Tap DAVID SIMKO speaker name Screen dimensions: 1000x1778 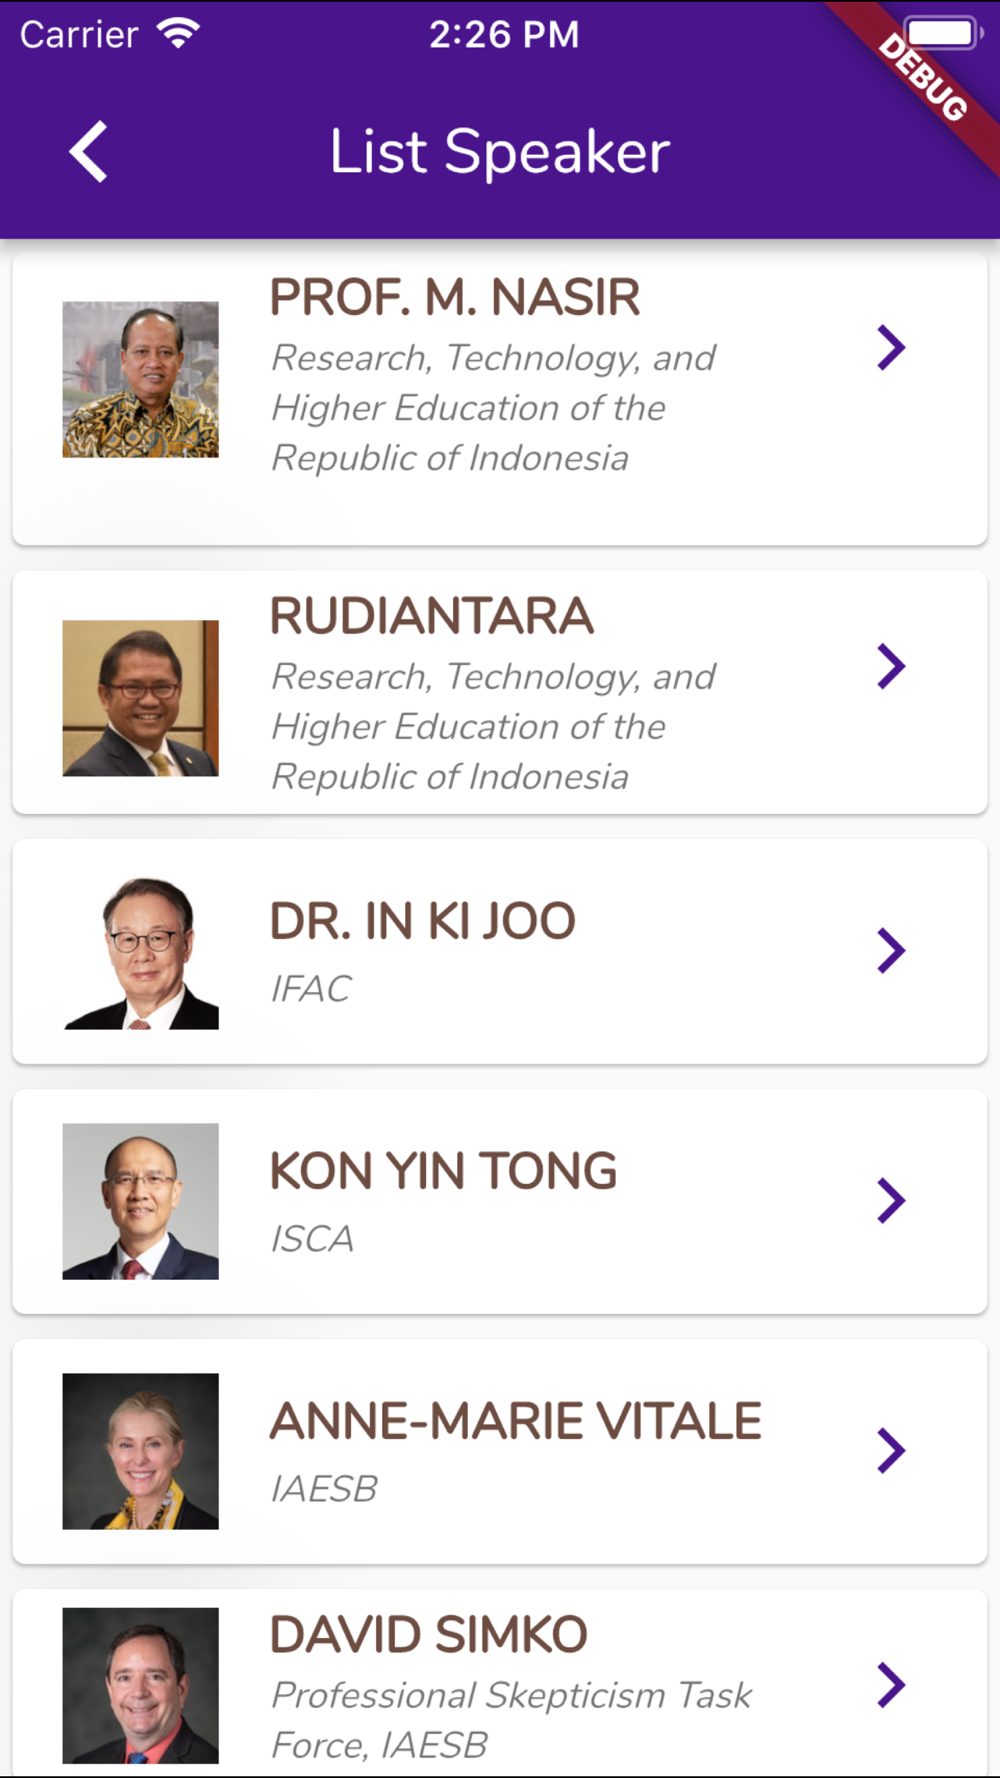[429, 1635]
